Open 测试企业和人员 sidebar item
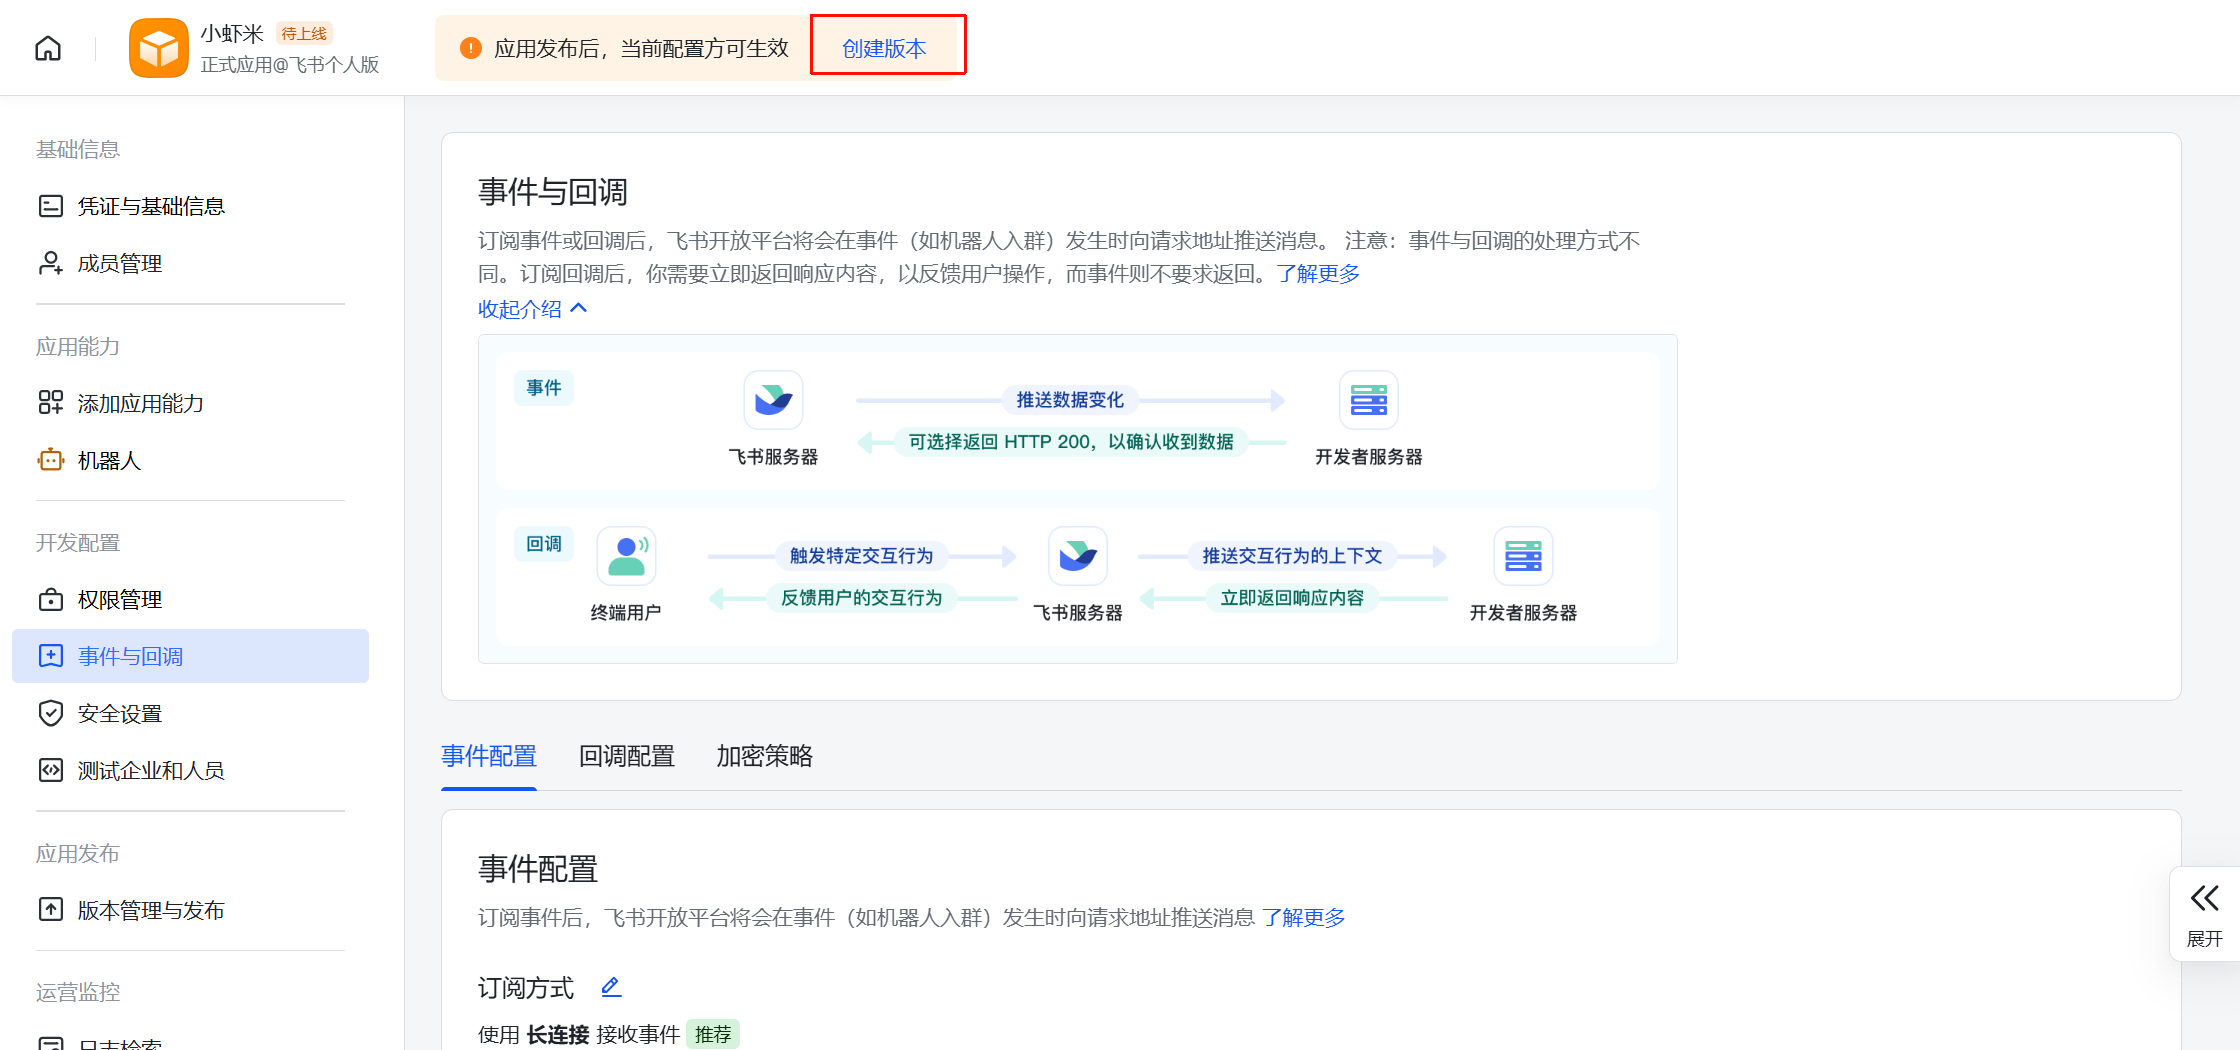This screenshot has width=2240, height=1050. tap(151, 770)
